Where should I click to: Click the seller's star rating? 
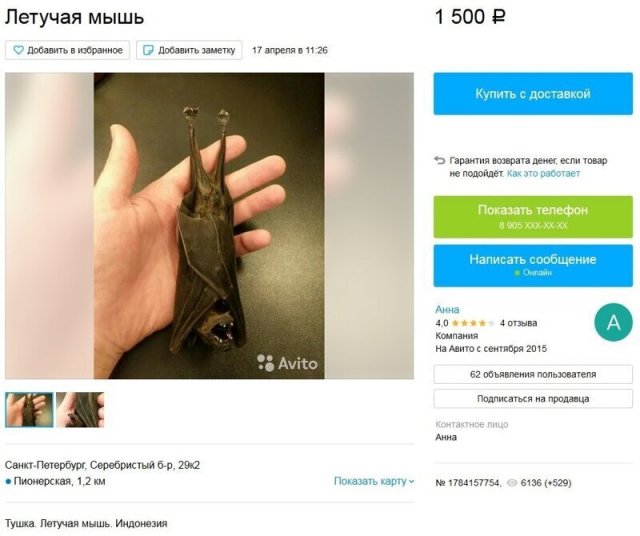[x=473, y=323]
